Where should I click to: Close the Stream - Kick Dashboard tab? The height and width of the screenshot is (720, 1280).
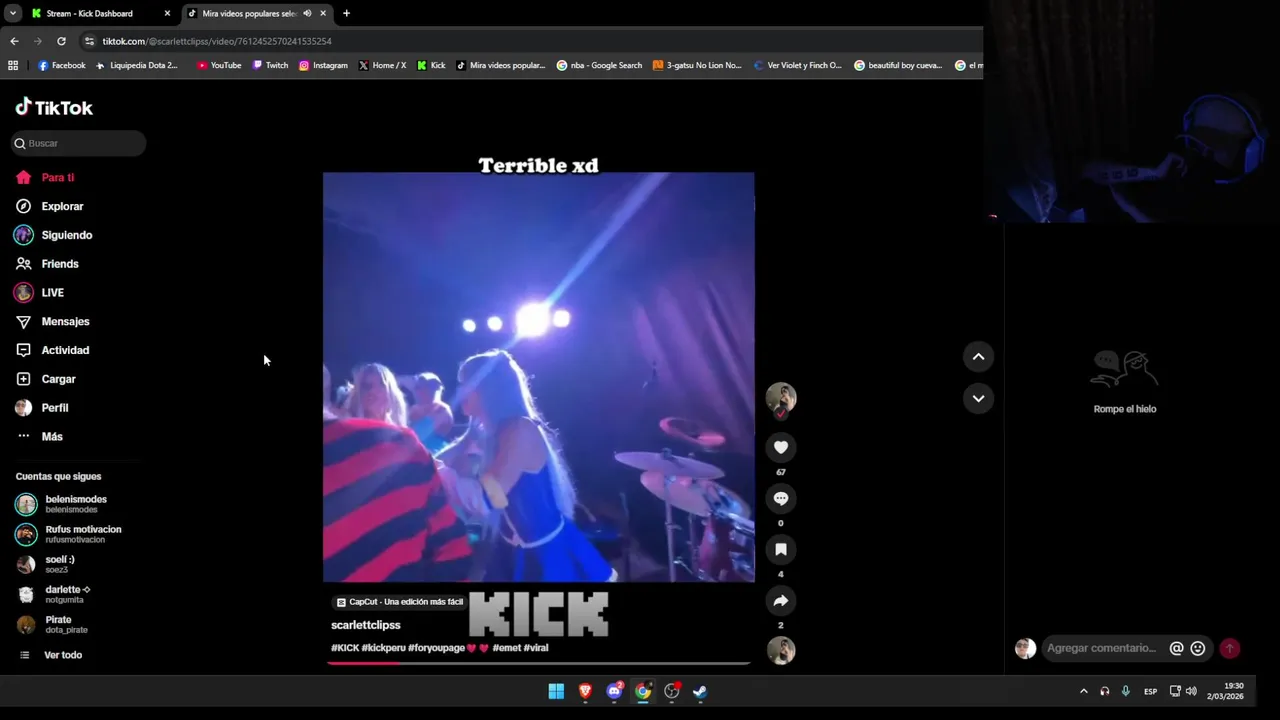tap(167, 13)
